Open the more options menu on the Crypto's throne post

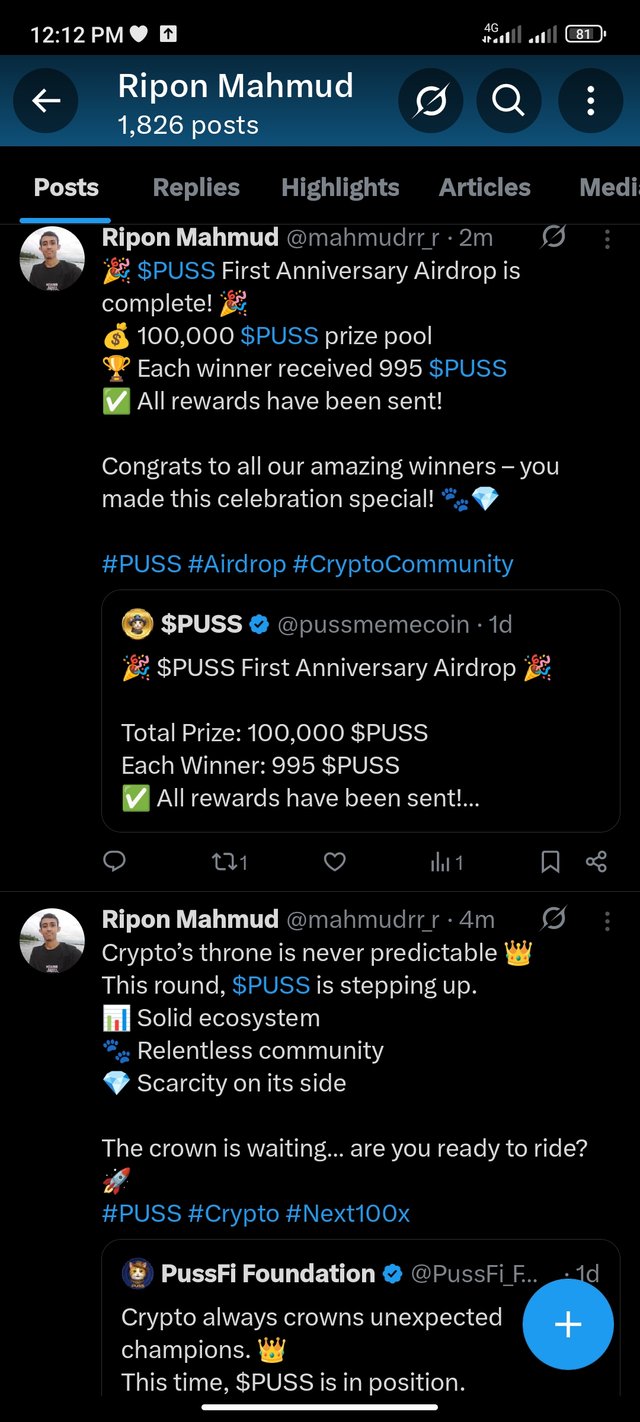[x=607, y=920]
